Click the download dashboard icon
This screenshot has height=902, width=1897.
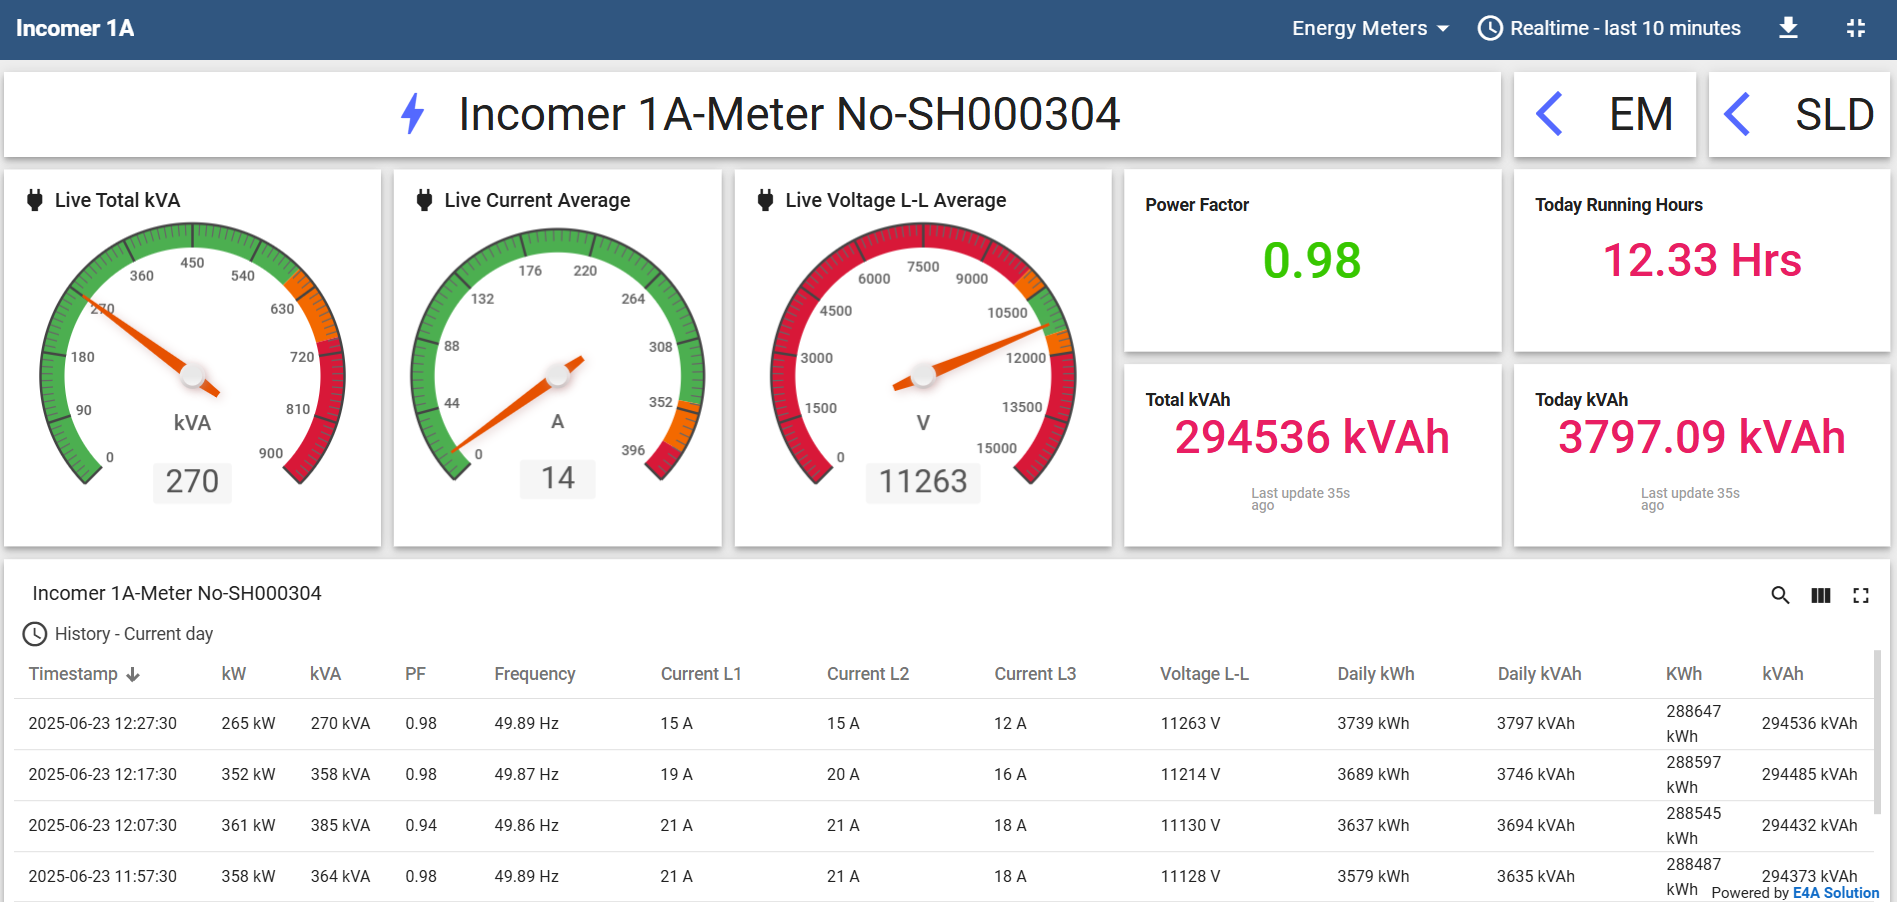(1788, 28)
